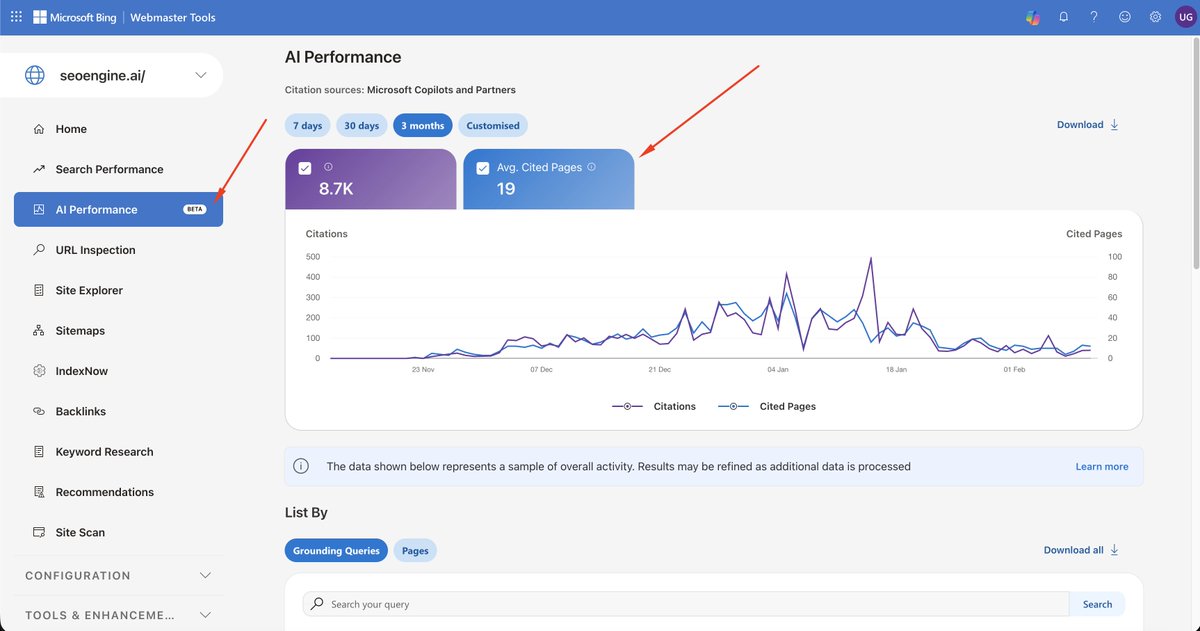Screen dimensions: 1200x631
Task: Expand the TOOLS & ENHANCEMENTS section
Action: pyautogui.click(x=118, y=616)
